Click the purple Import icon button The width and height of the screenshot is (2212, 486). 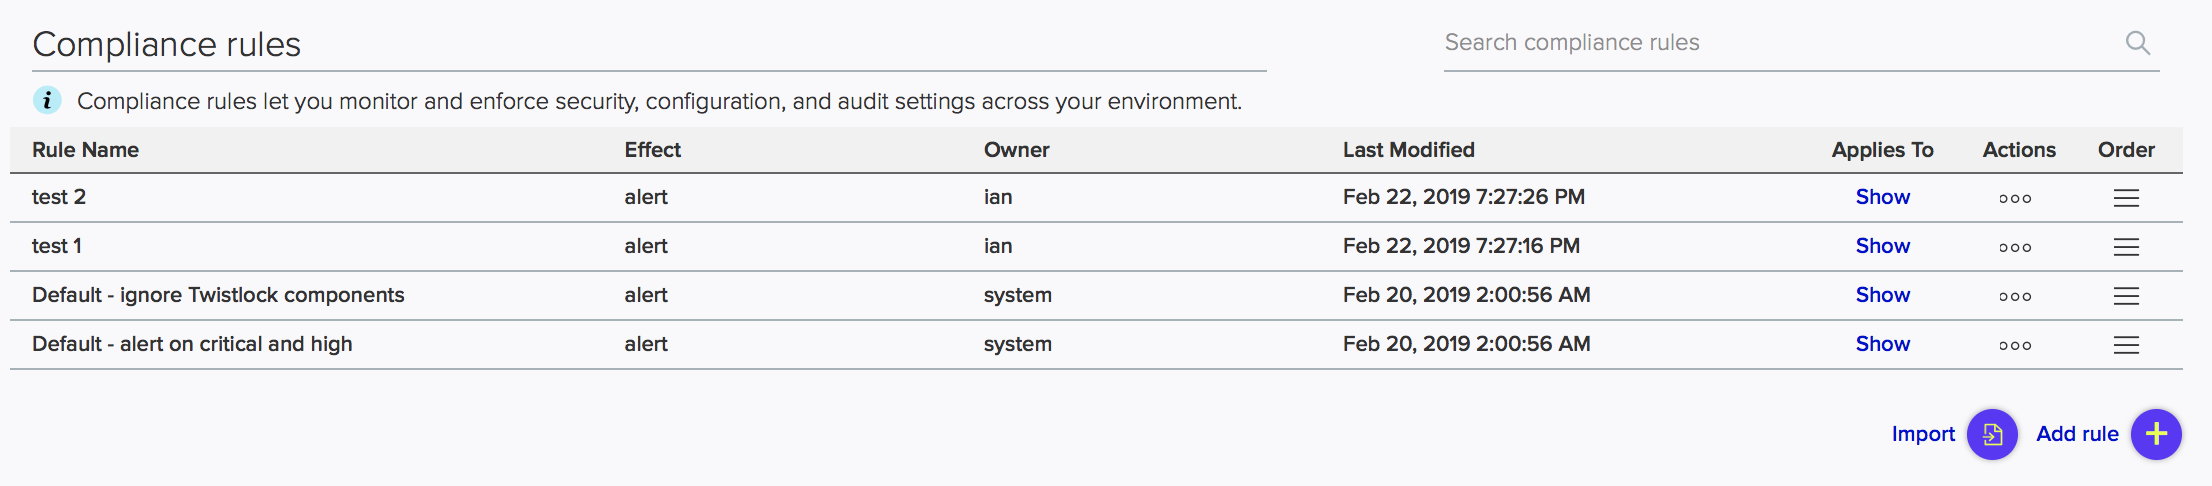coord(1992,434)
